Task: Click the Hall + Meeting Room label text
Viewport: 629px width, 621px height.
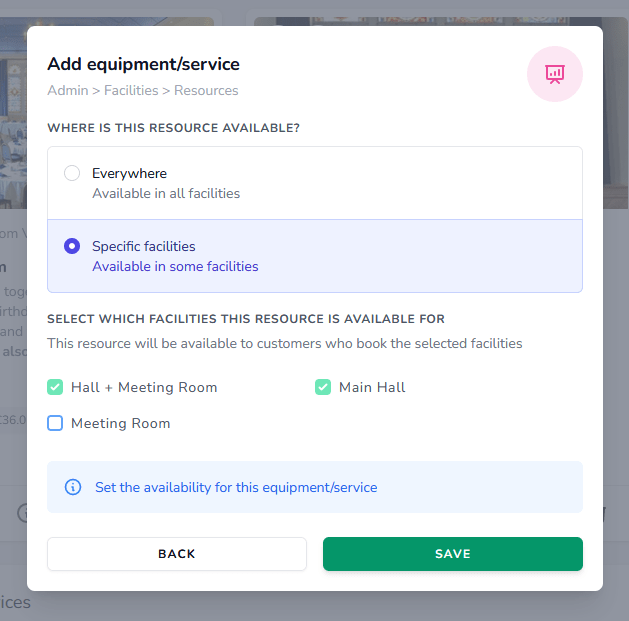Action: point(144,387)
